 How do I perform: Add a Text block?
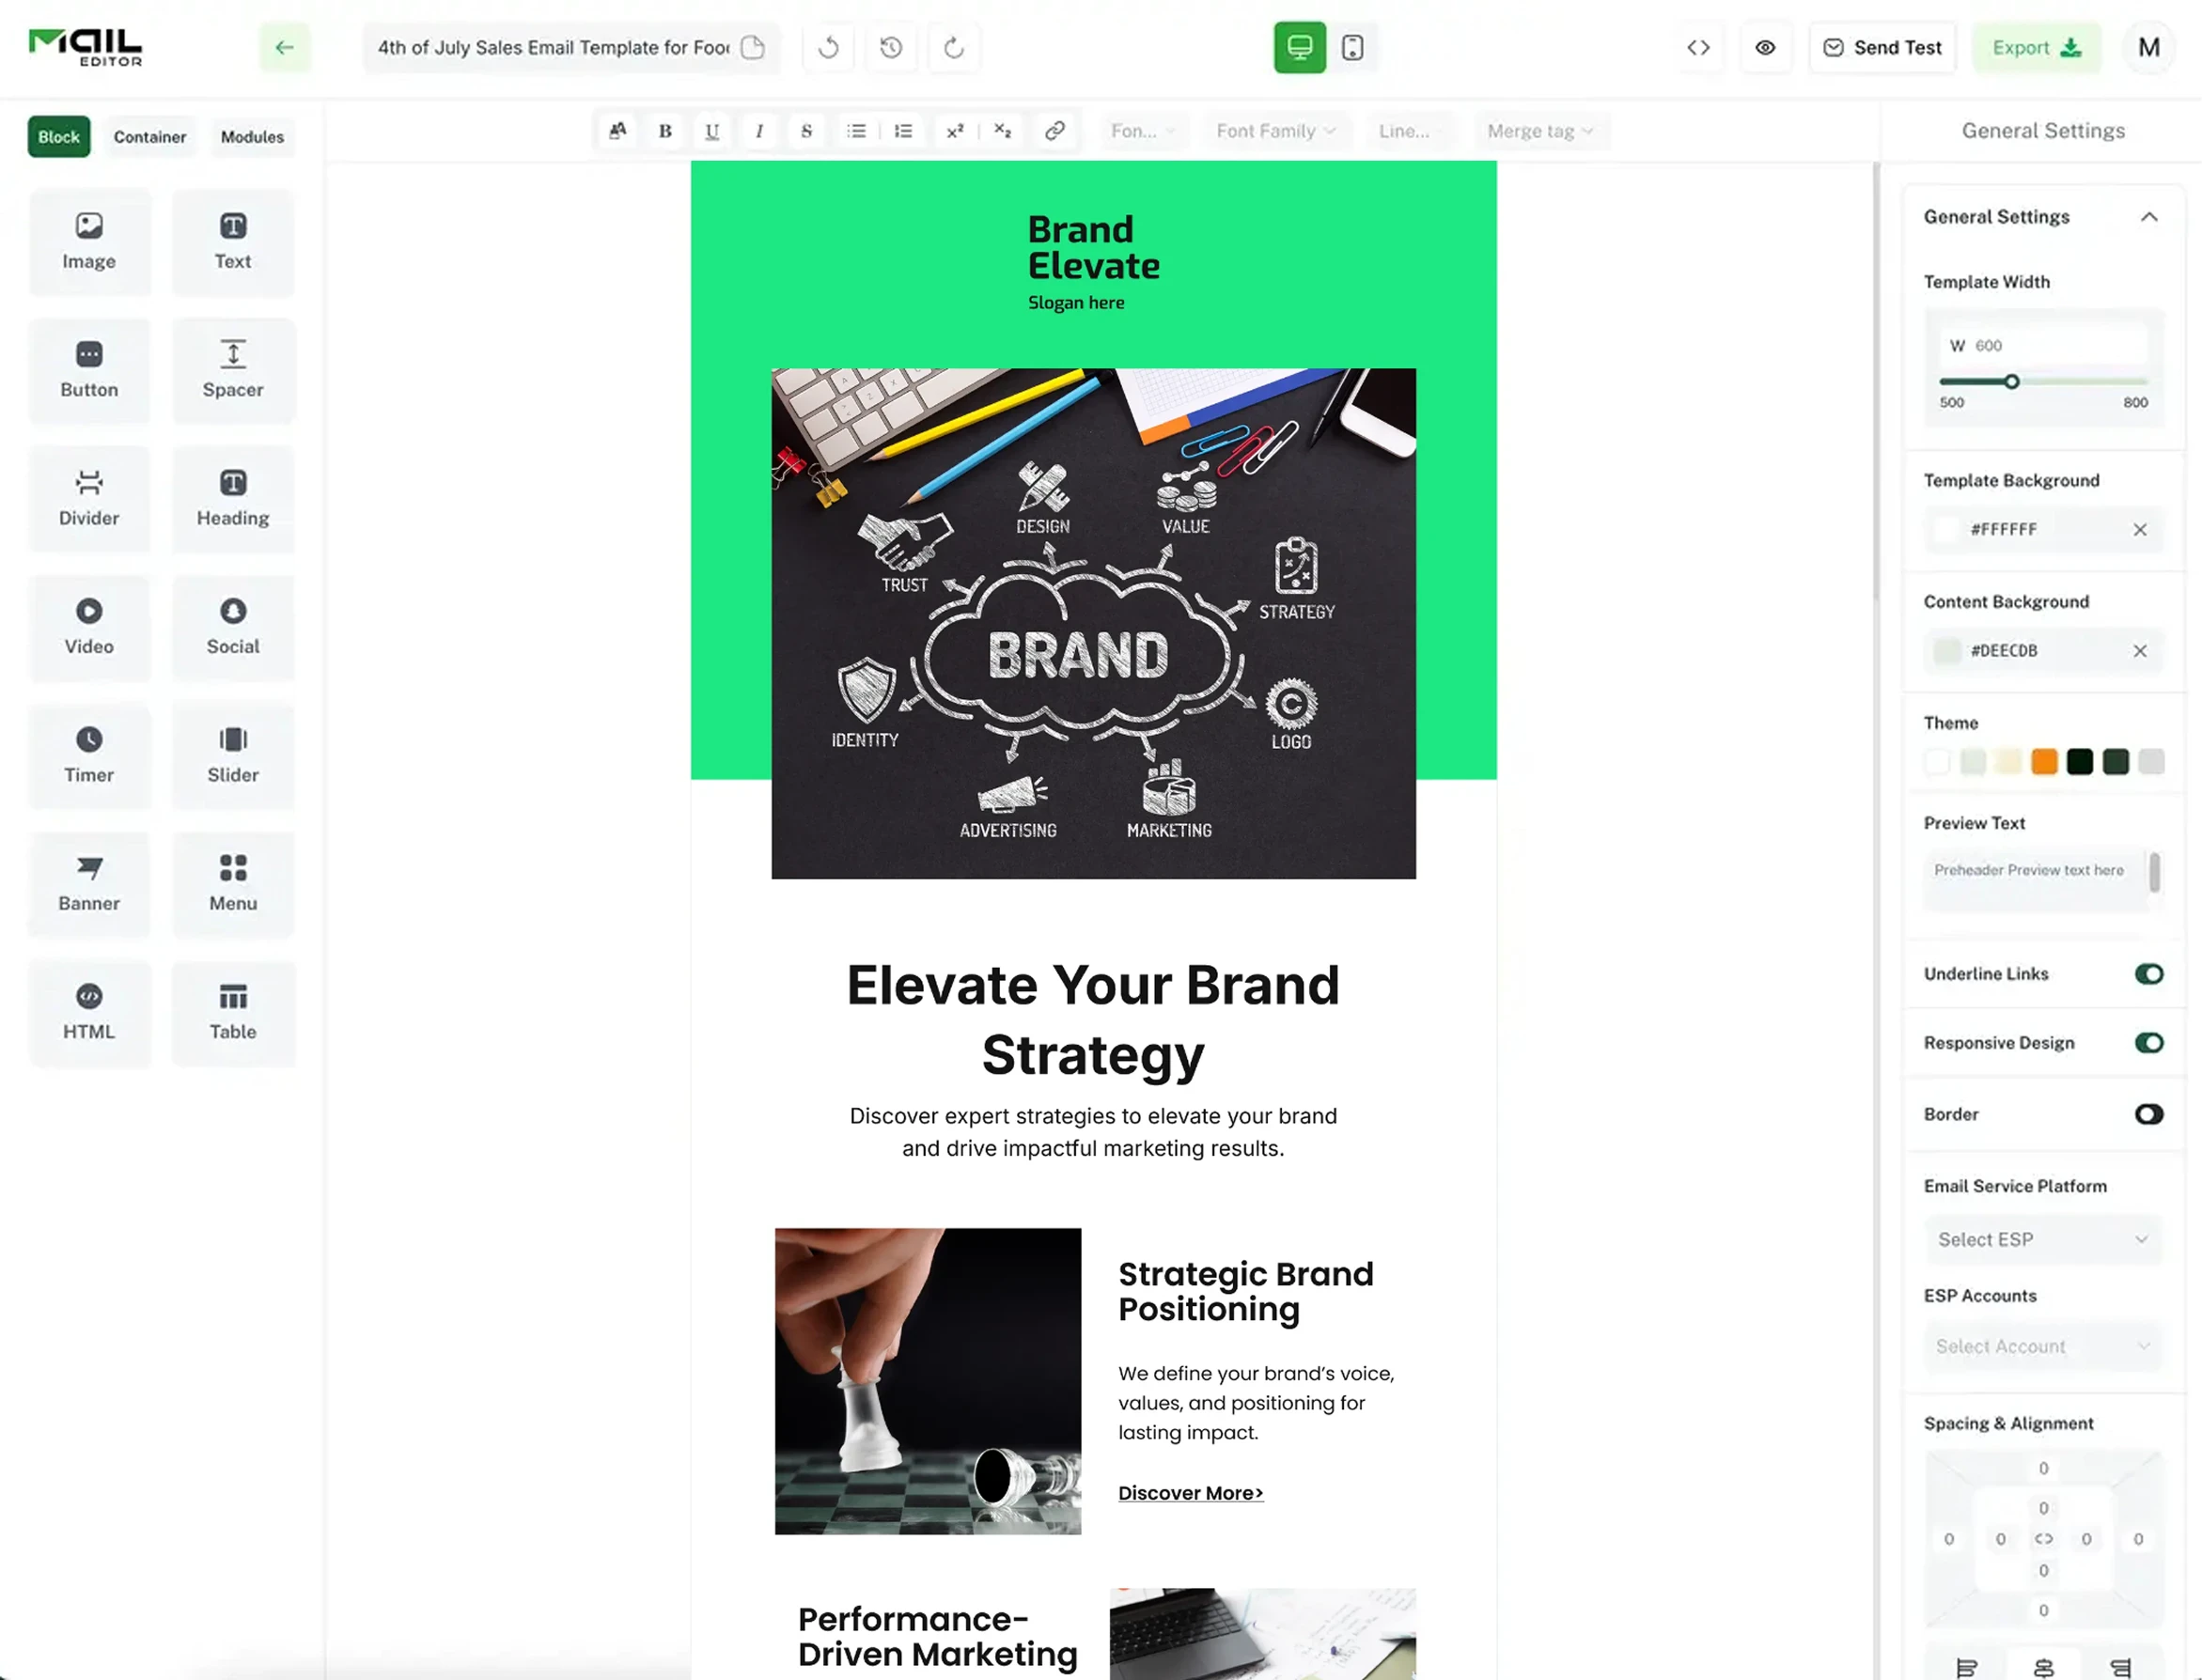click(x=233, y=242)
